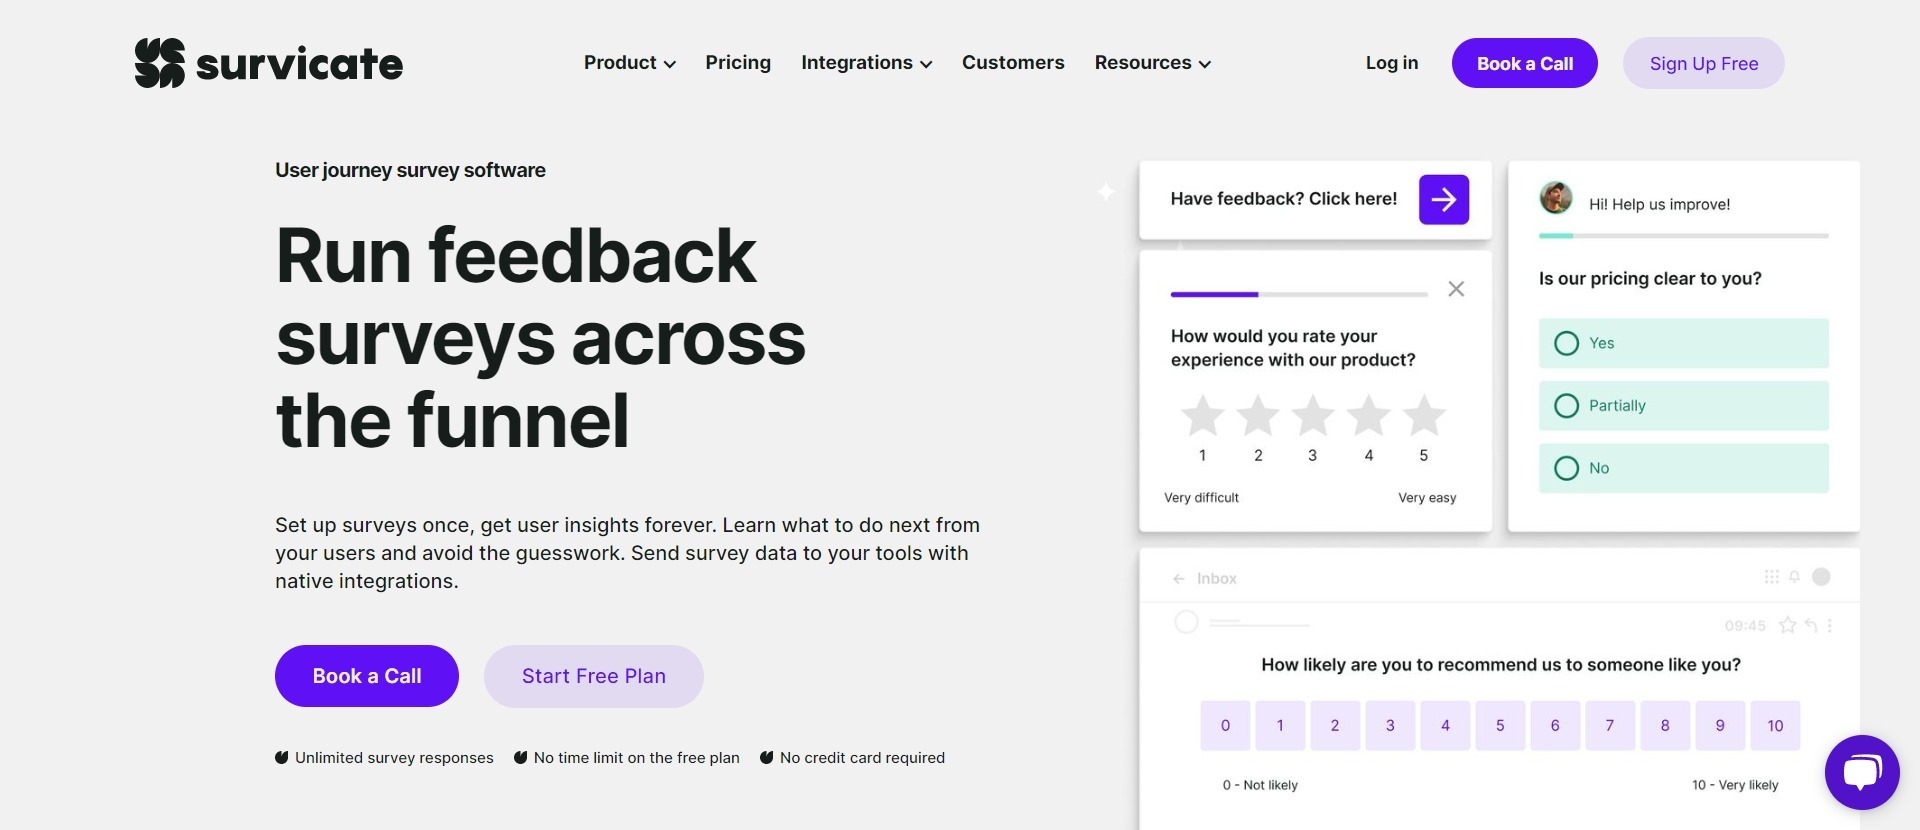The image size is (1920, 830).
Task: Open the Customers page
Action: pos(1013,63)
